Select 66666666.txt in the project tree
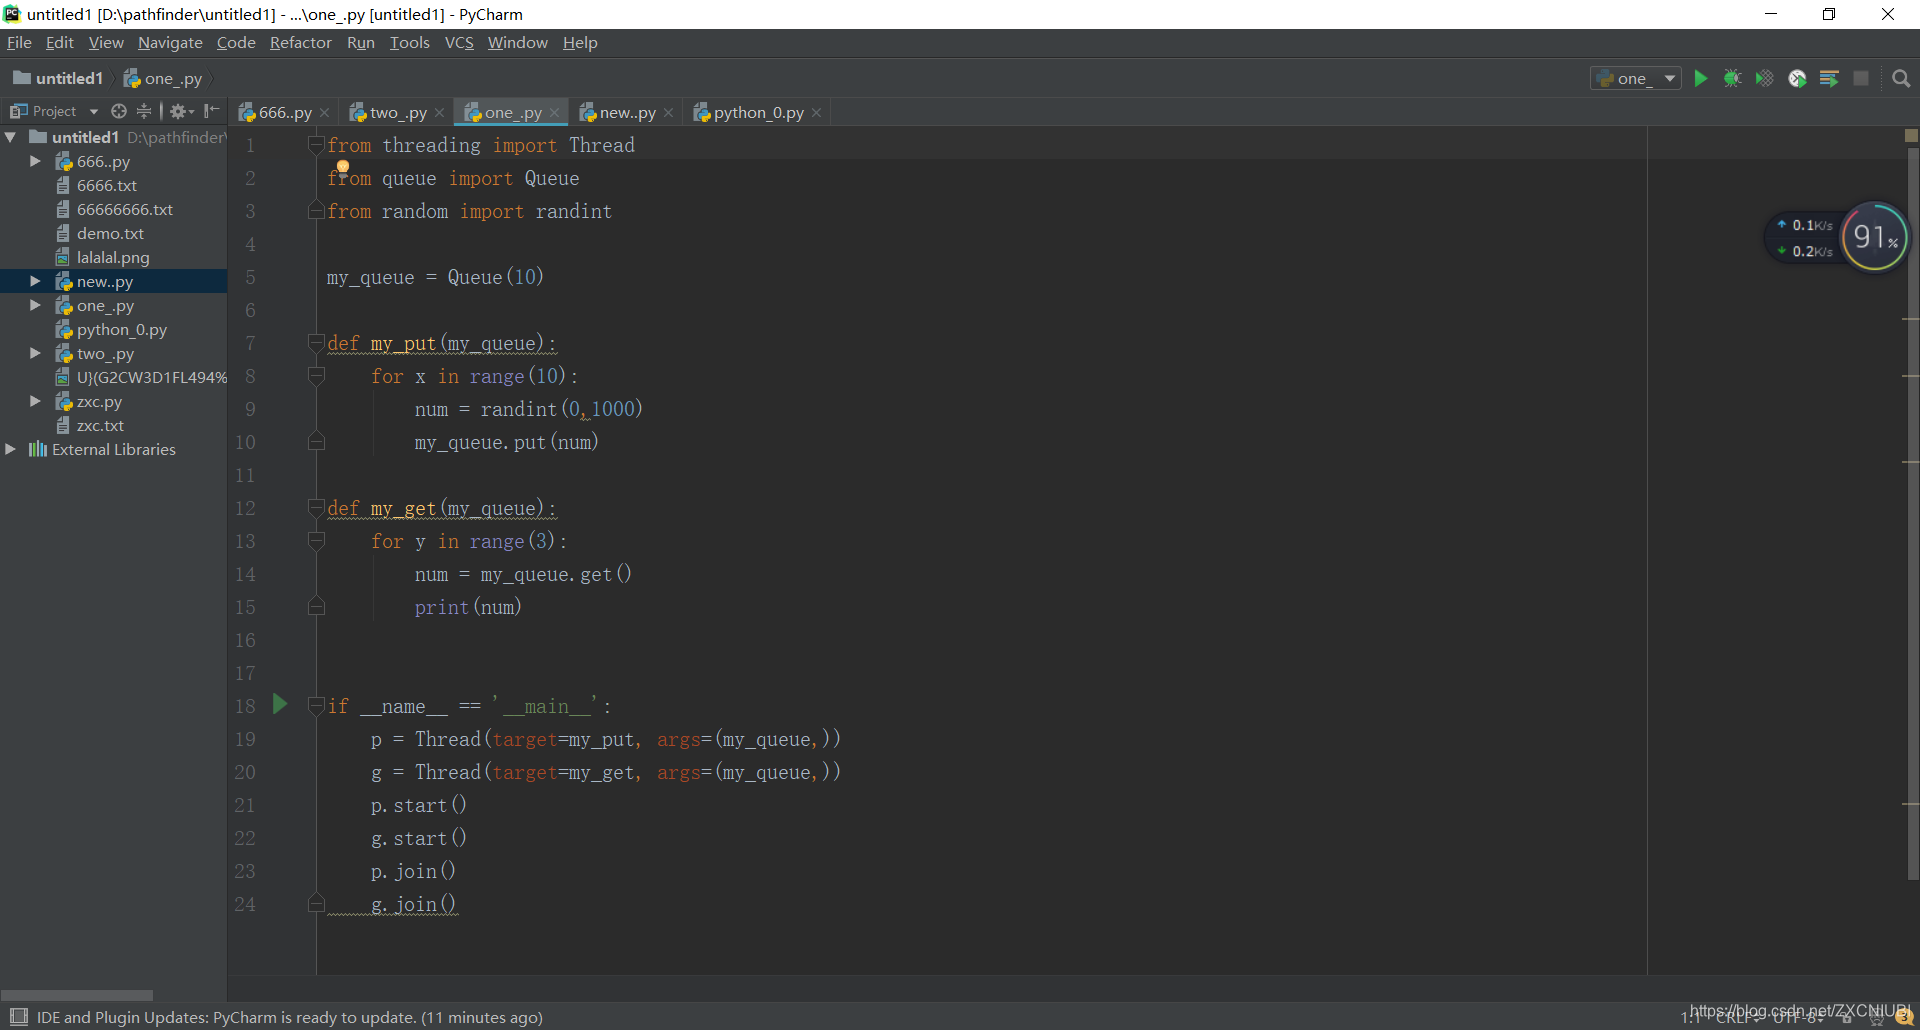This screenshot has height=1030, width=1920. point(125,209)
